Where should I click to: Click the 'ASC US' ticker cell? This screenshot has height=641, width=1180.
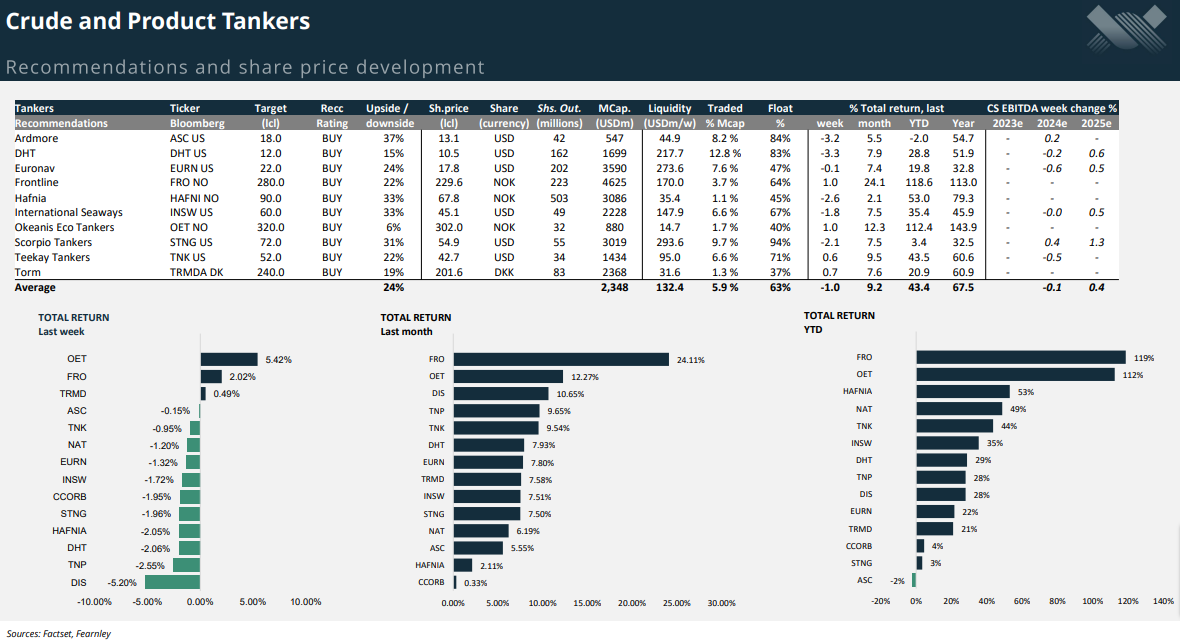[187, 138]
